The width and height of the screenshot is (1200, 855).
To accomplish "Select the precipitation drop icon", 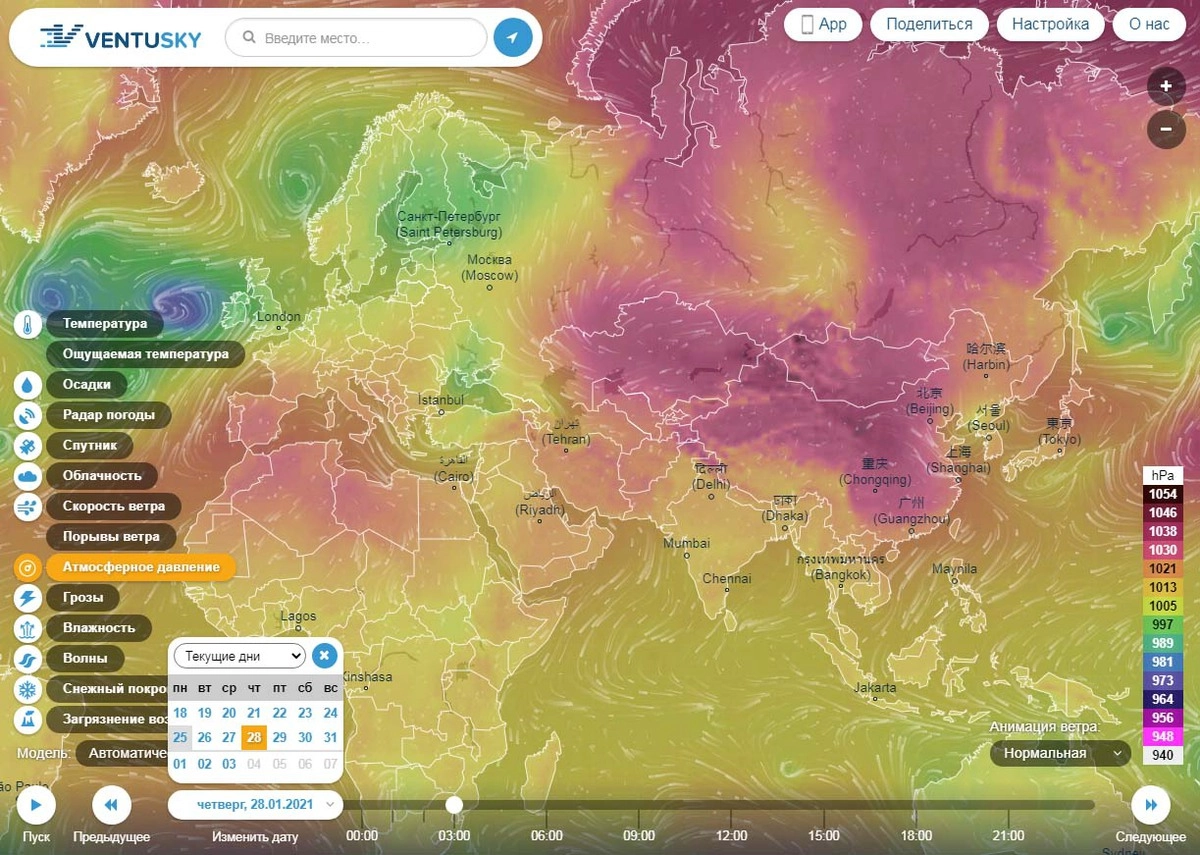I will 28,385.
